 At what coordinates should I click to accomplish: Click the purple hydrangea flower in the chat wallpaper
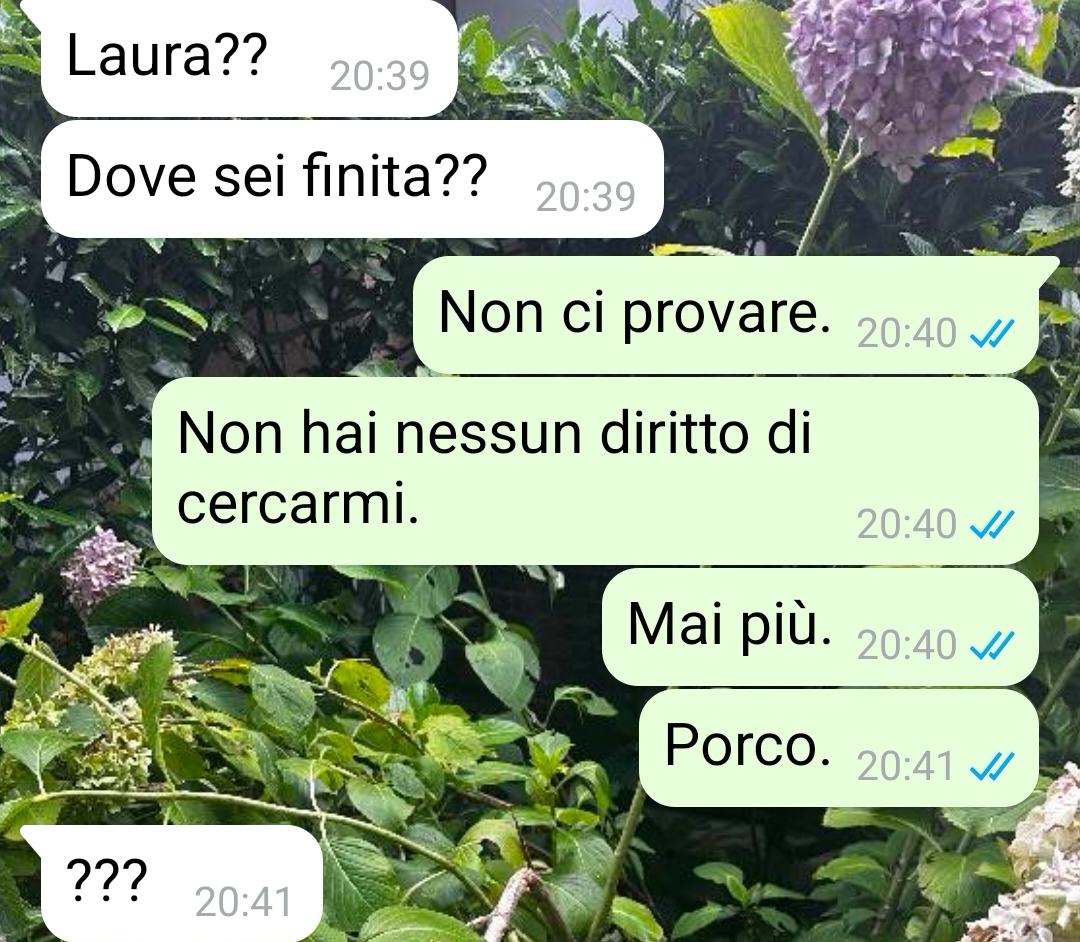911,76
